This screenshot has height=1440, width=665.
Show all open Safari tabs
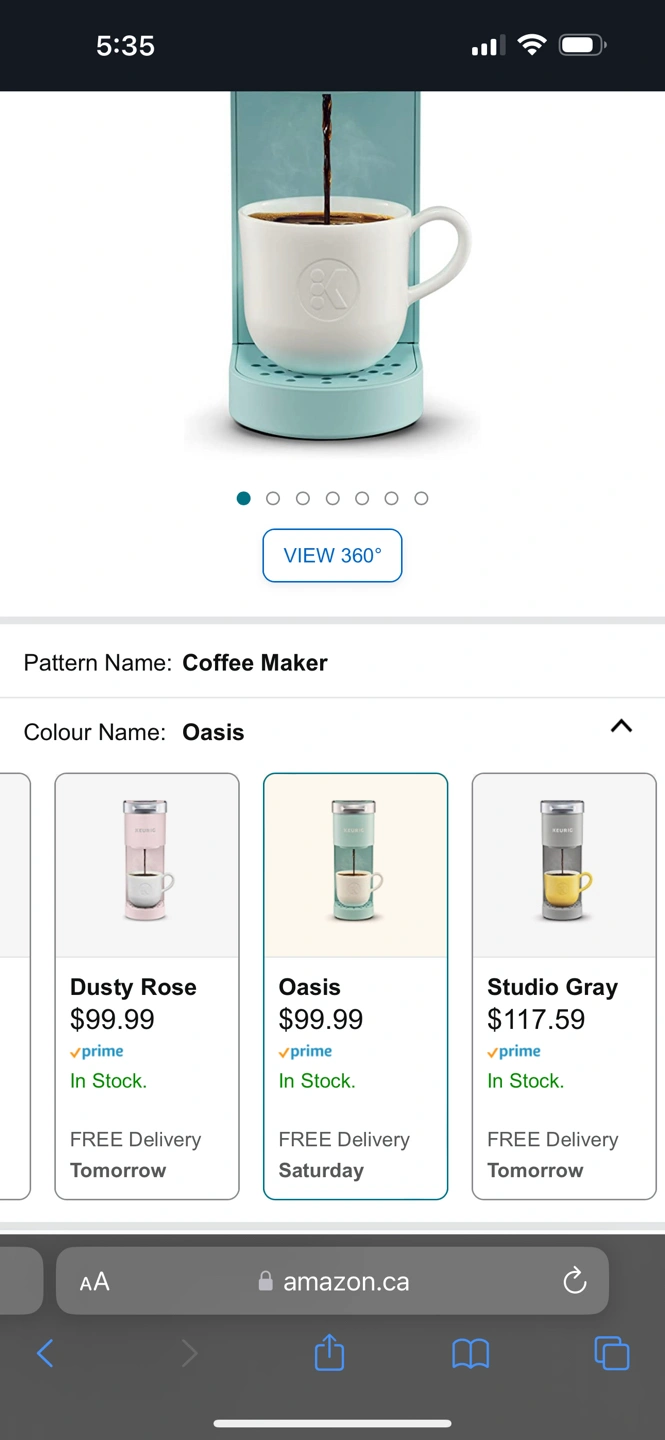[x=611, y=1354]
